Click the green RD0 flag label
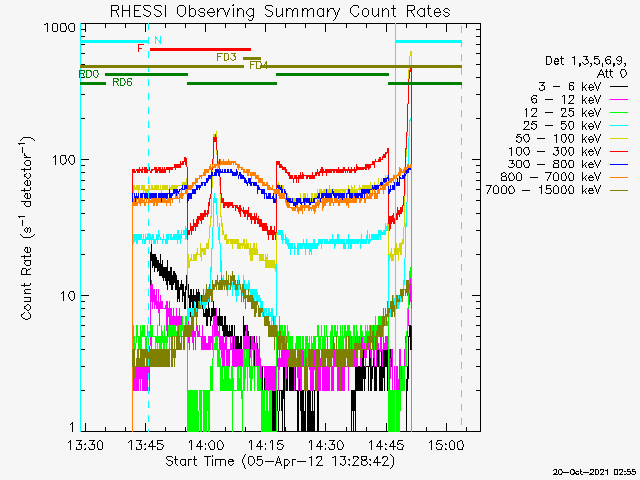 click(89, 74)
